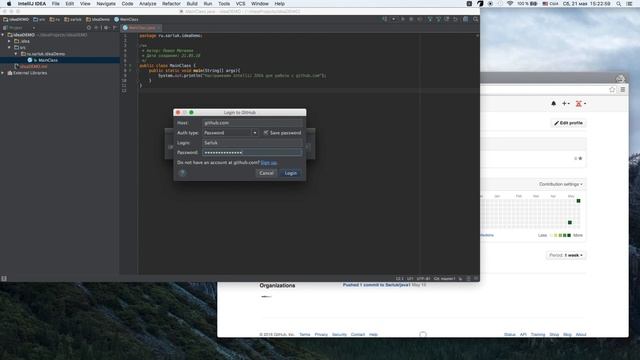Open Auth type dropdown
The height and width of the screenshot is (360, 640).
pos(231,133)
